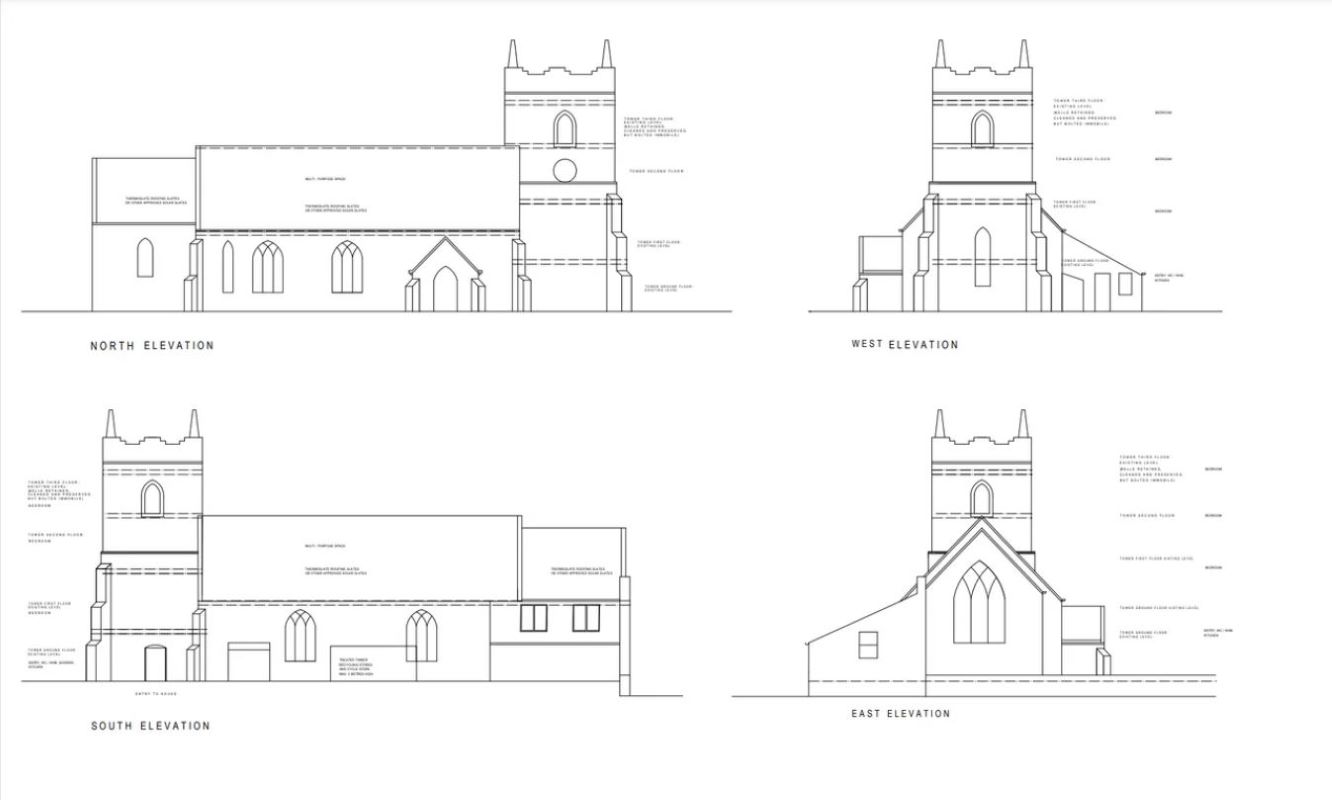Click the crenellated tower parapet, east elevation
This screenshot has width=1332, height=800.
tap(982, 440)
